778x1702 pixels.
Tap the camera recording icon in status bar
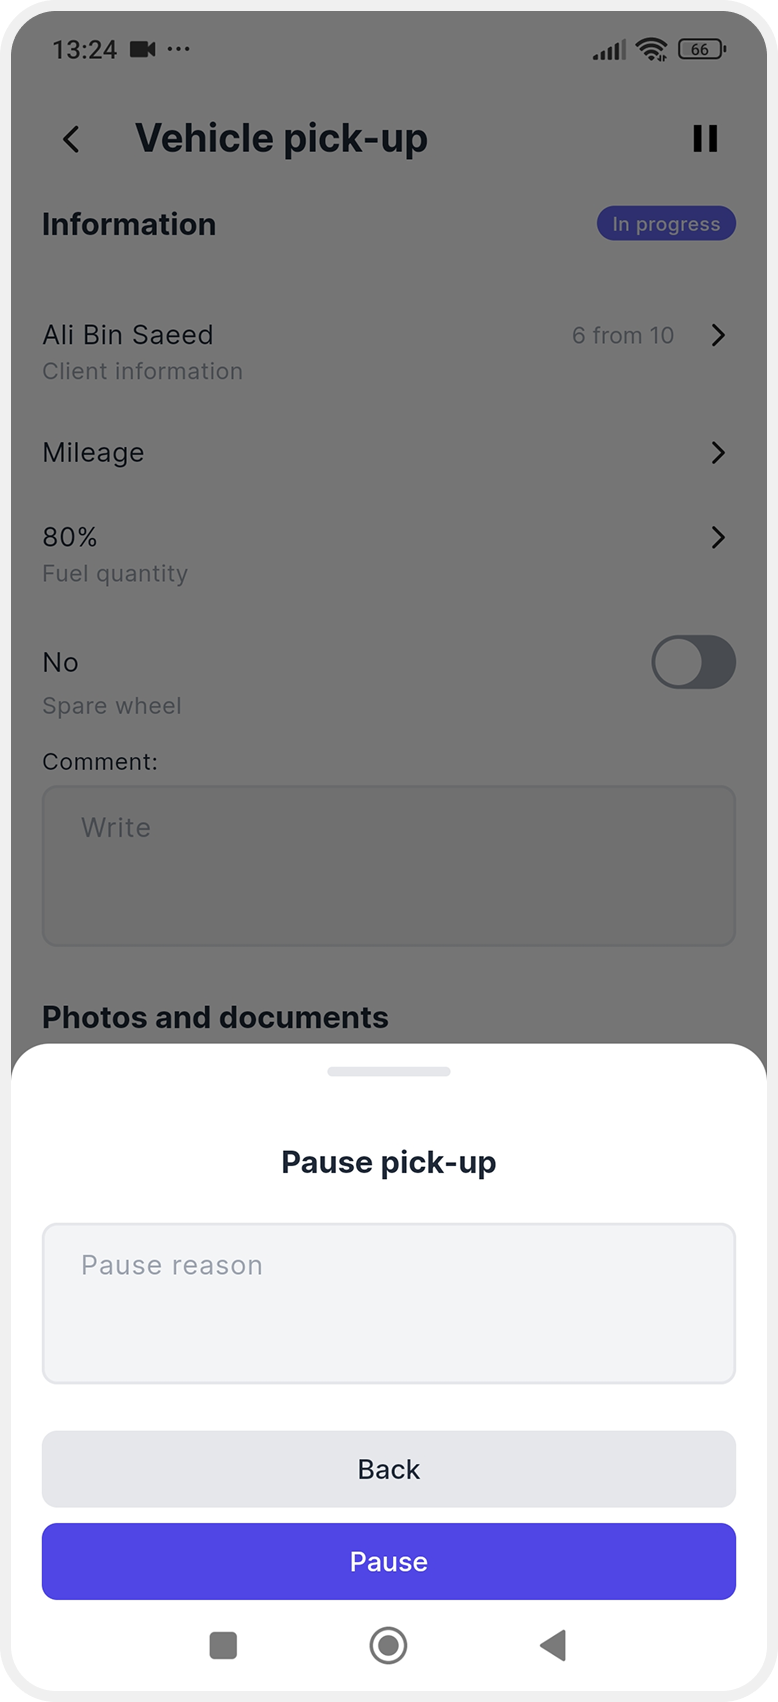(x=143, y=49)
